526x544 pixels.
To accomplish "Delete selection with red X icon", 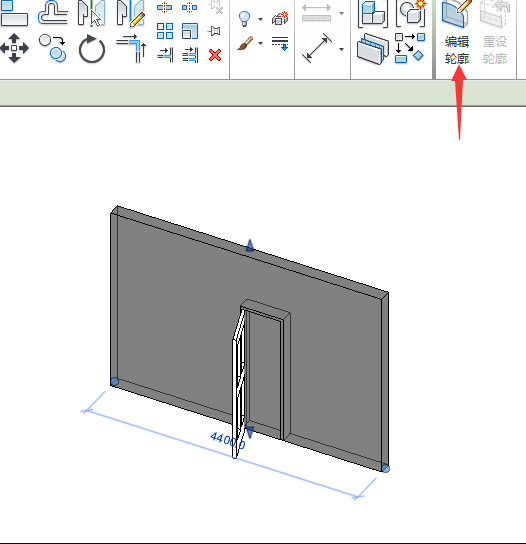I will tap(215, 55).
